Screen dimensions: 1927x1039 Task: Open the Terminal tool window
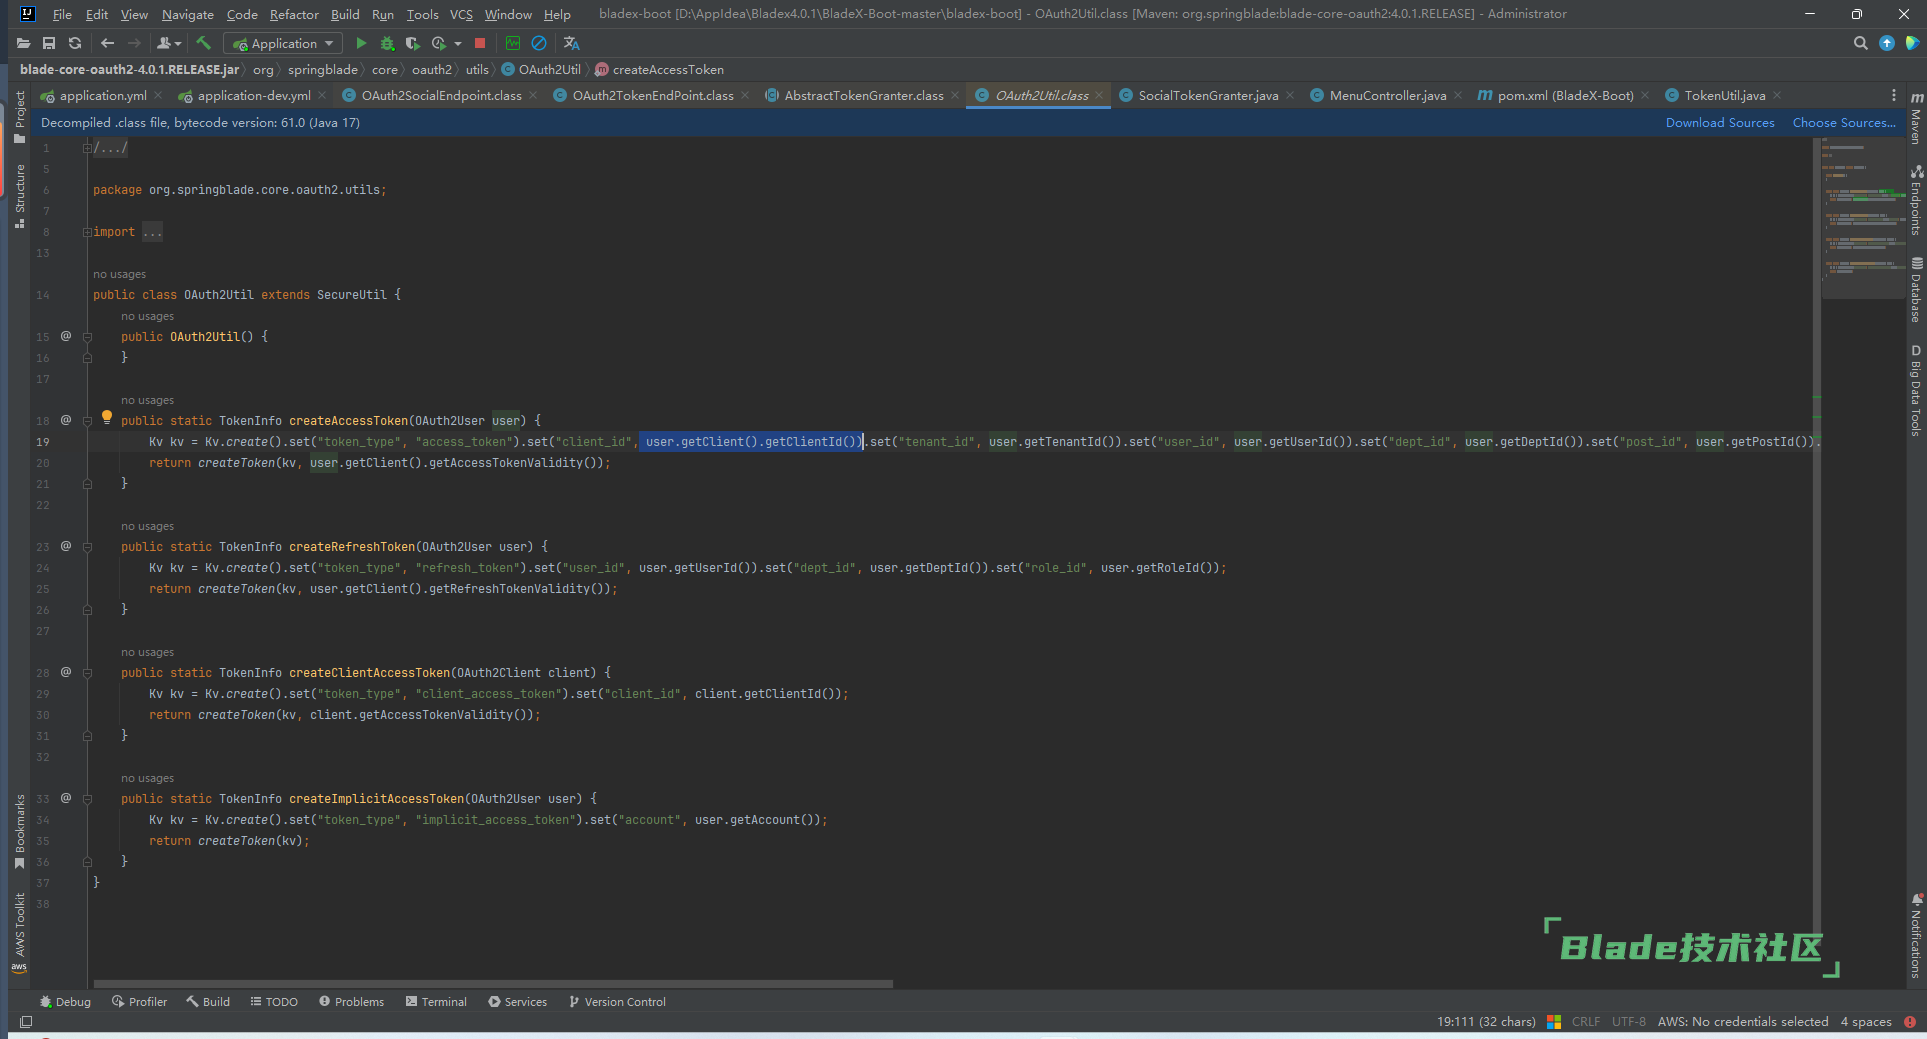tap(436, 1002)
